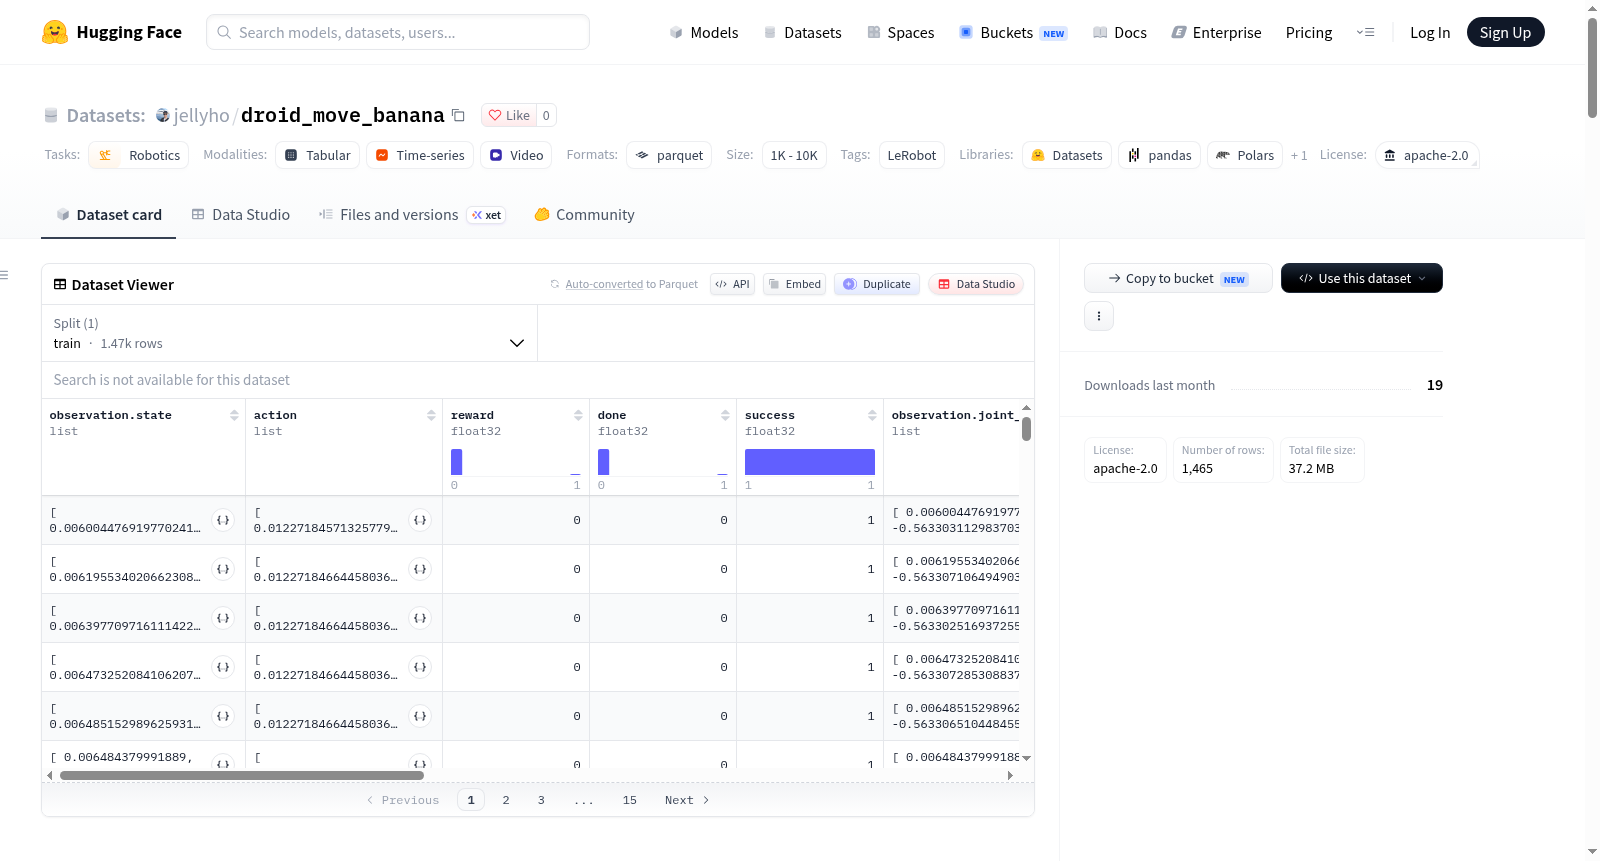Open the API button in Dataset Viewer
Viewport: 1600px width, 861px height.
click(x=732, y=284)
